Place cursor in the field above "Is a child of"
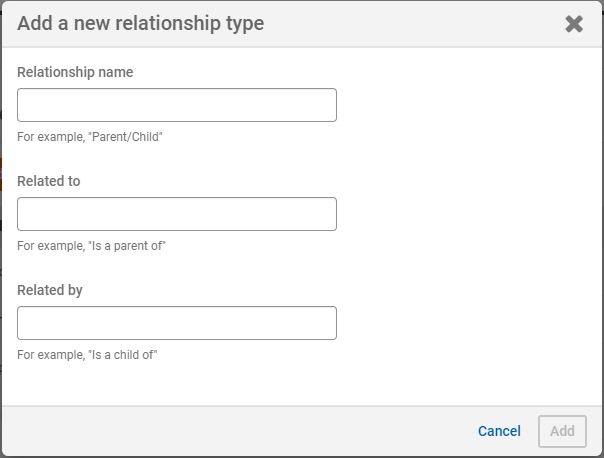This screenshot has width=604, height=458. click(x=177, y=323)
